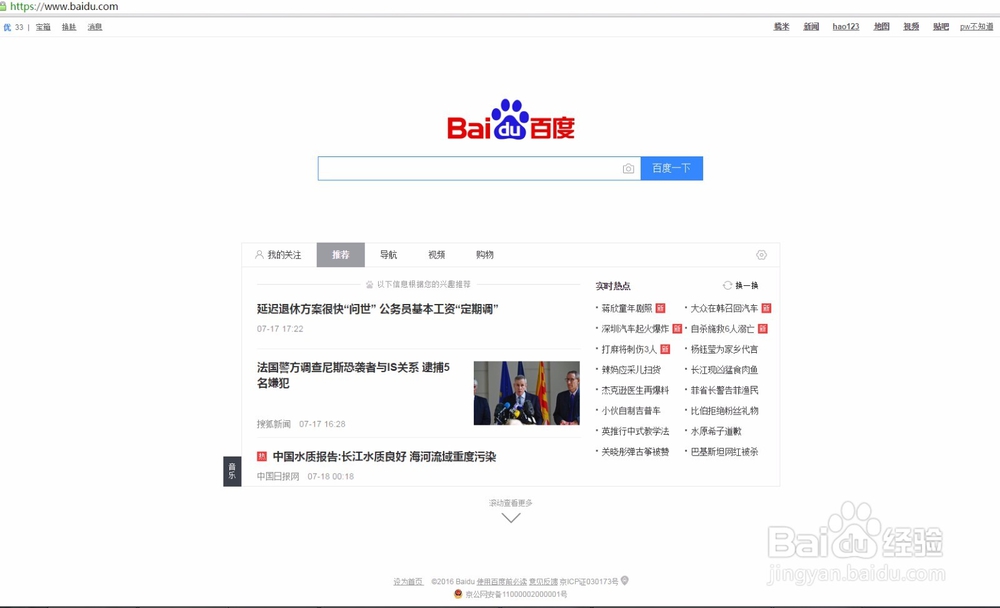Screen dimensions: 1000x608
Task: Click hot topic 英推行中式教学法
Action: [635, 431]
